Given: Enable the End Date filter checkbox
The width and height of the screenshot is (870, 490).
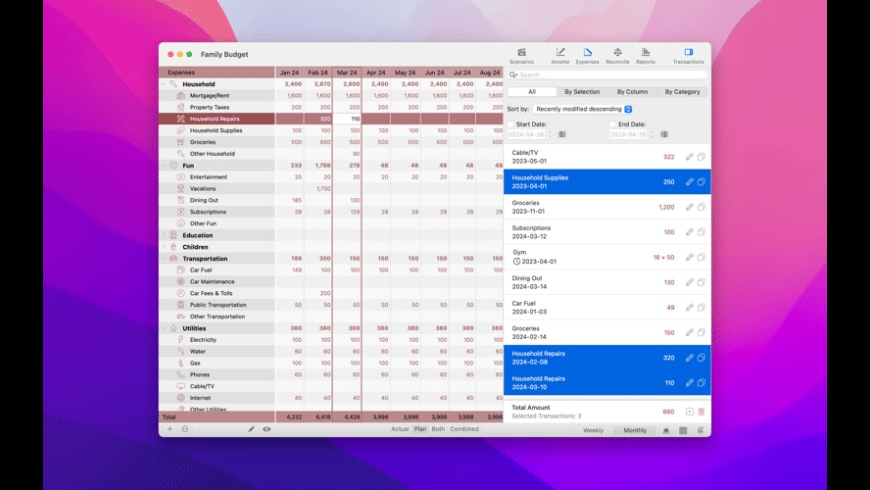Looking at the screenshot, I should pos(613,124).
